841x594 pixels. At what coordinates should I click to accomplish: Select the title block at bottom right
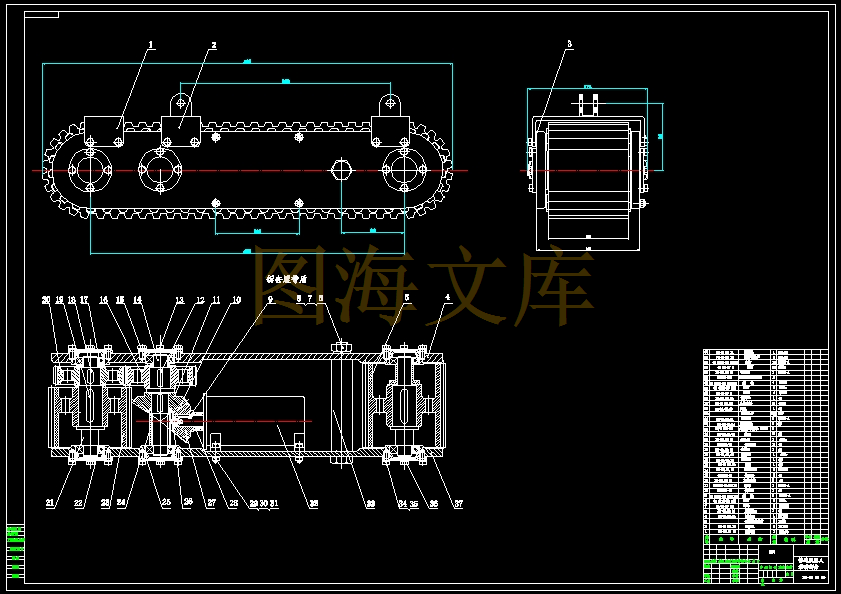click(x=766, y=563)
